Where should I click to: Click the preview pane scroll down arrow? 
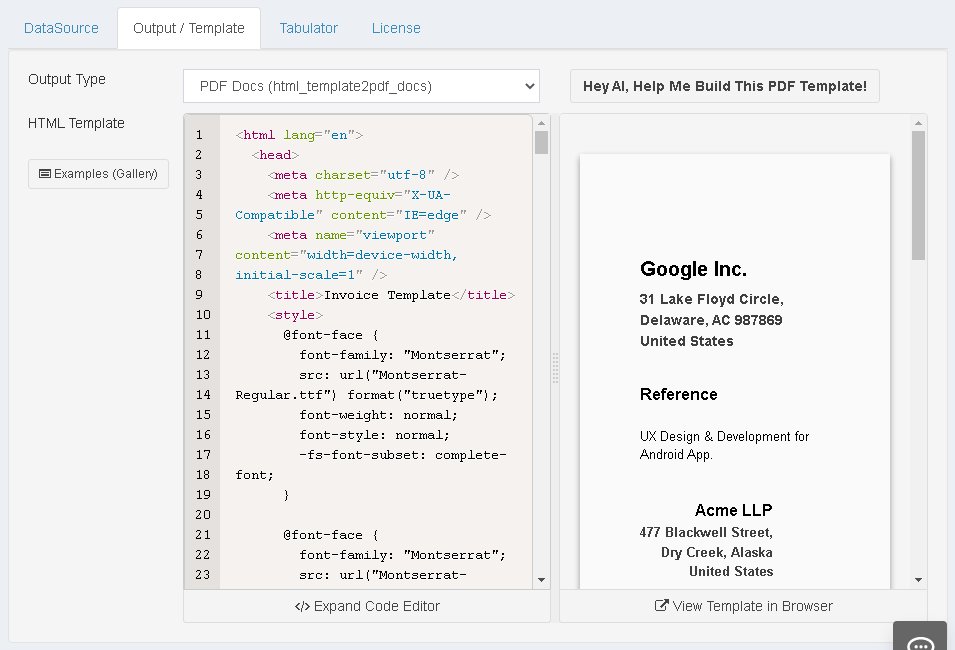coord(918,580)
